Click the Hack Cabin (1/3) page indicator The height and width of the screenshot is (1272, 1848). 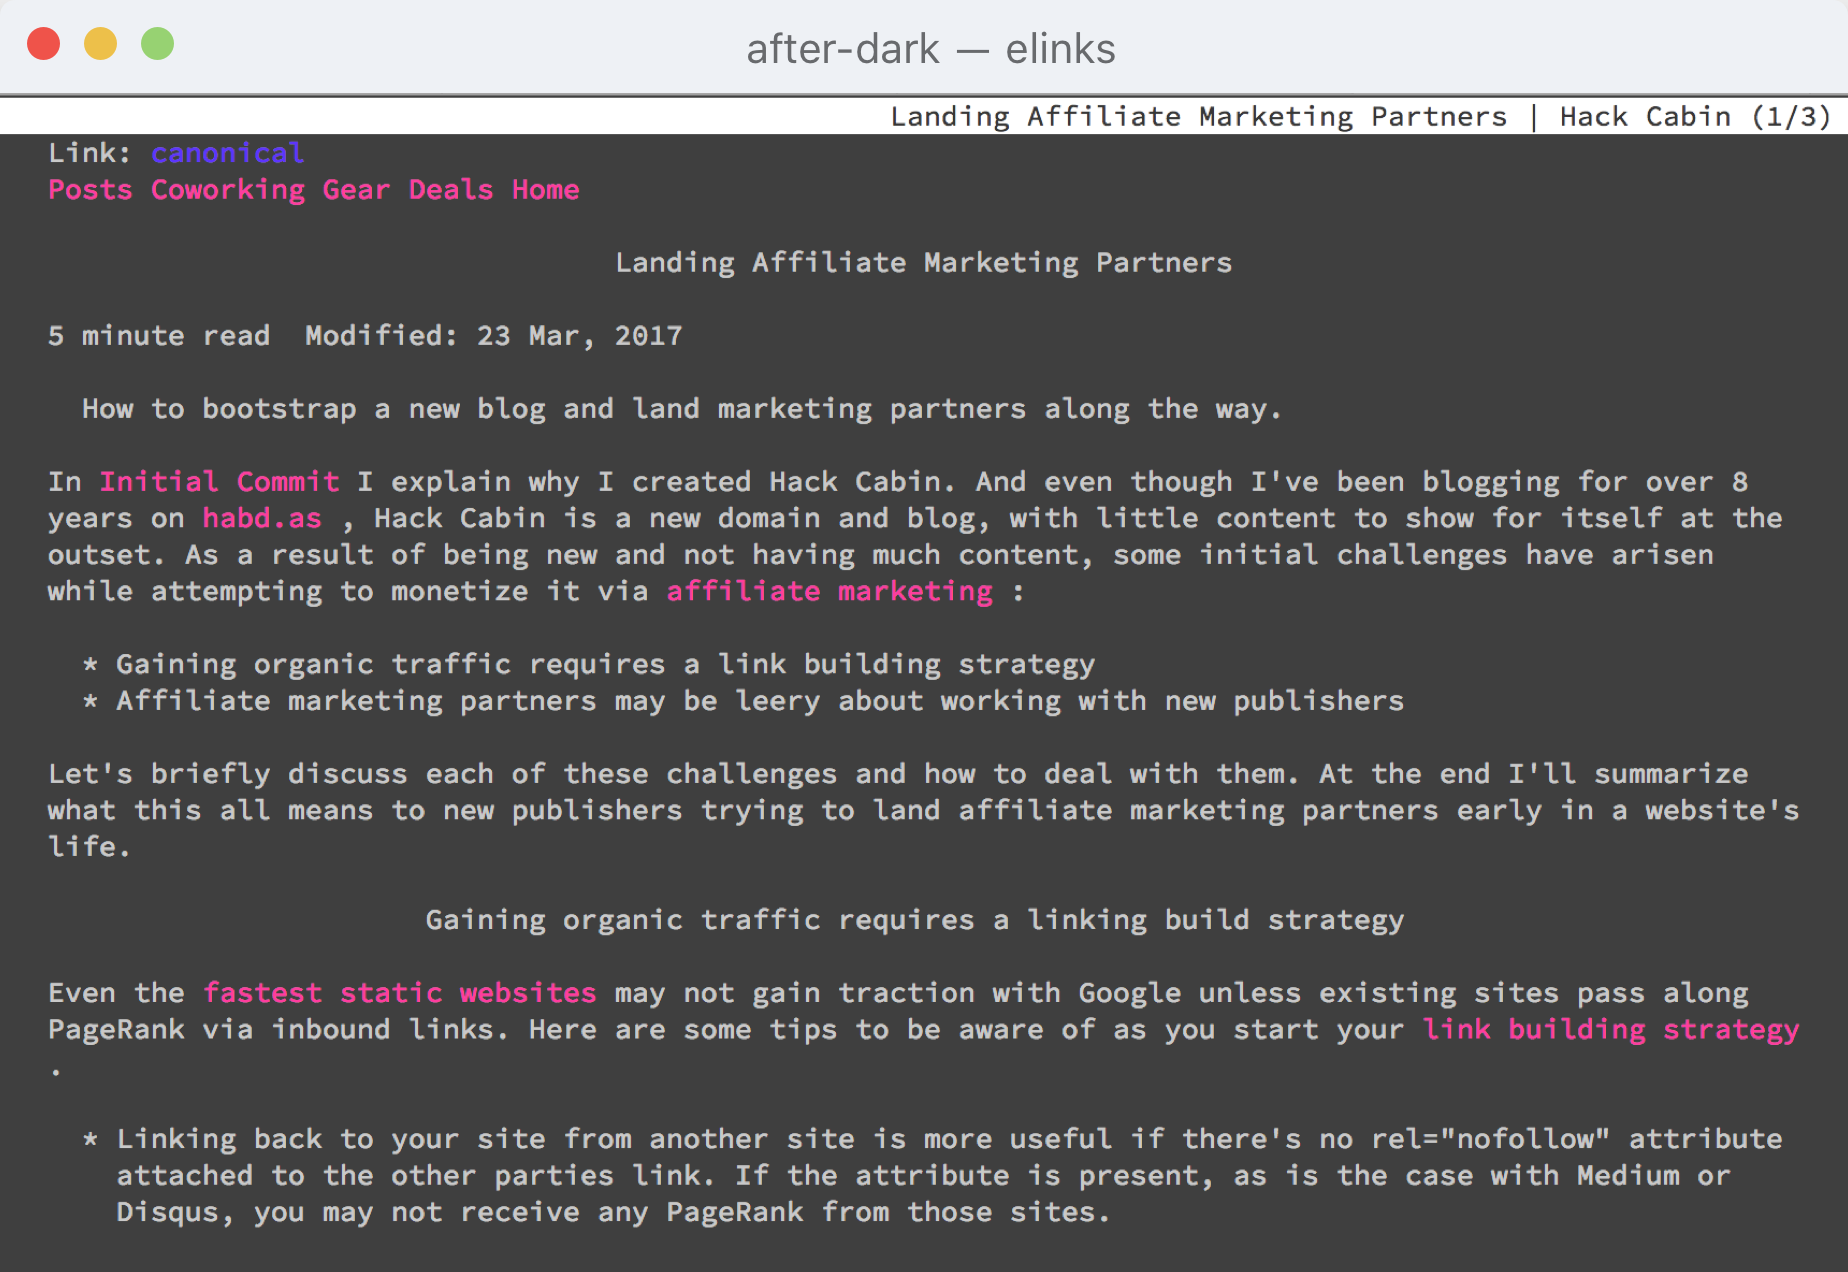coord(1694,117)
